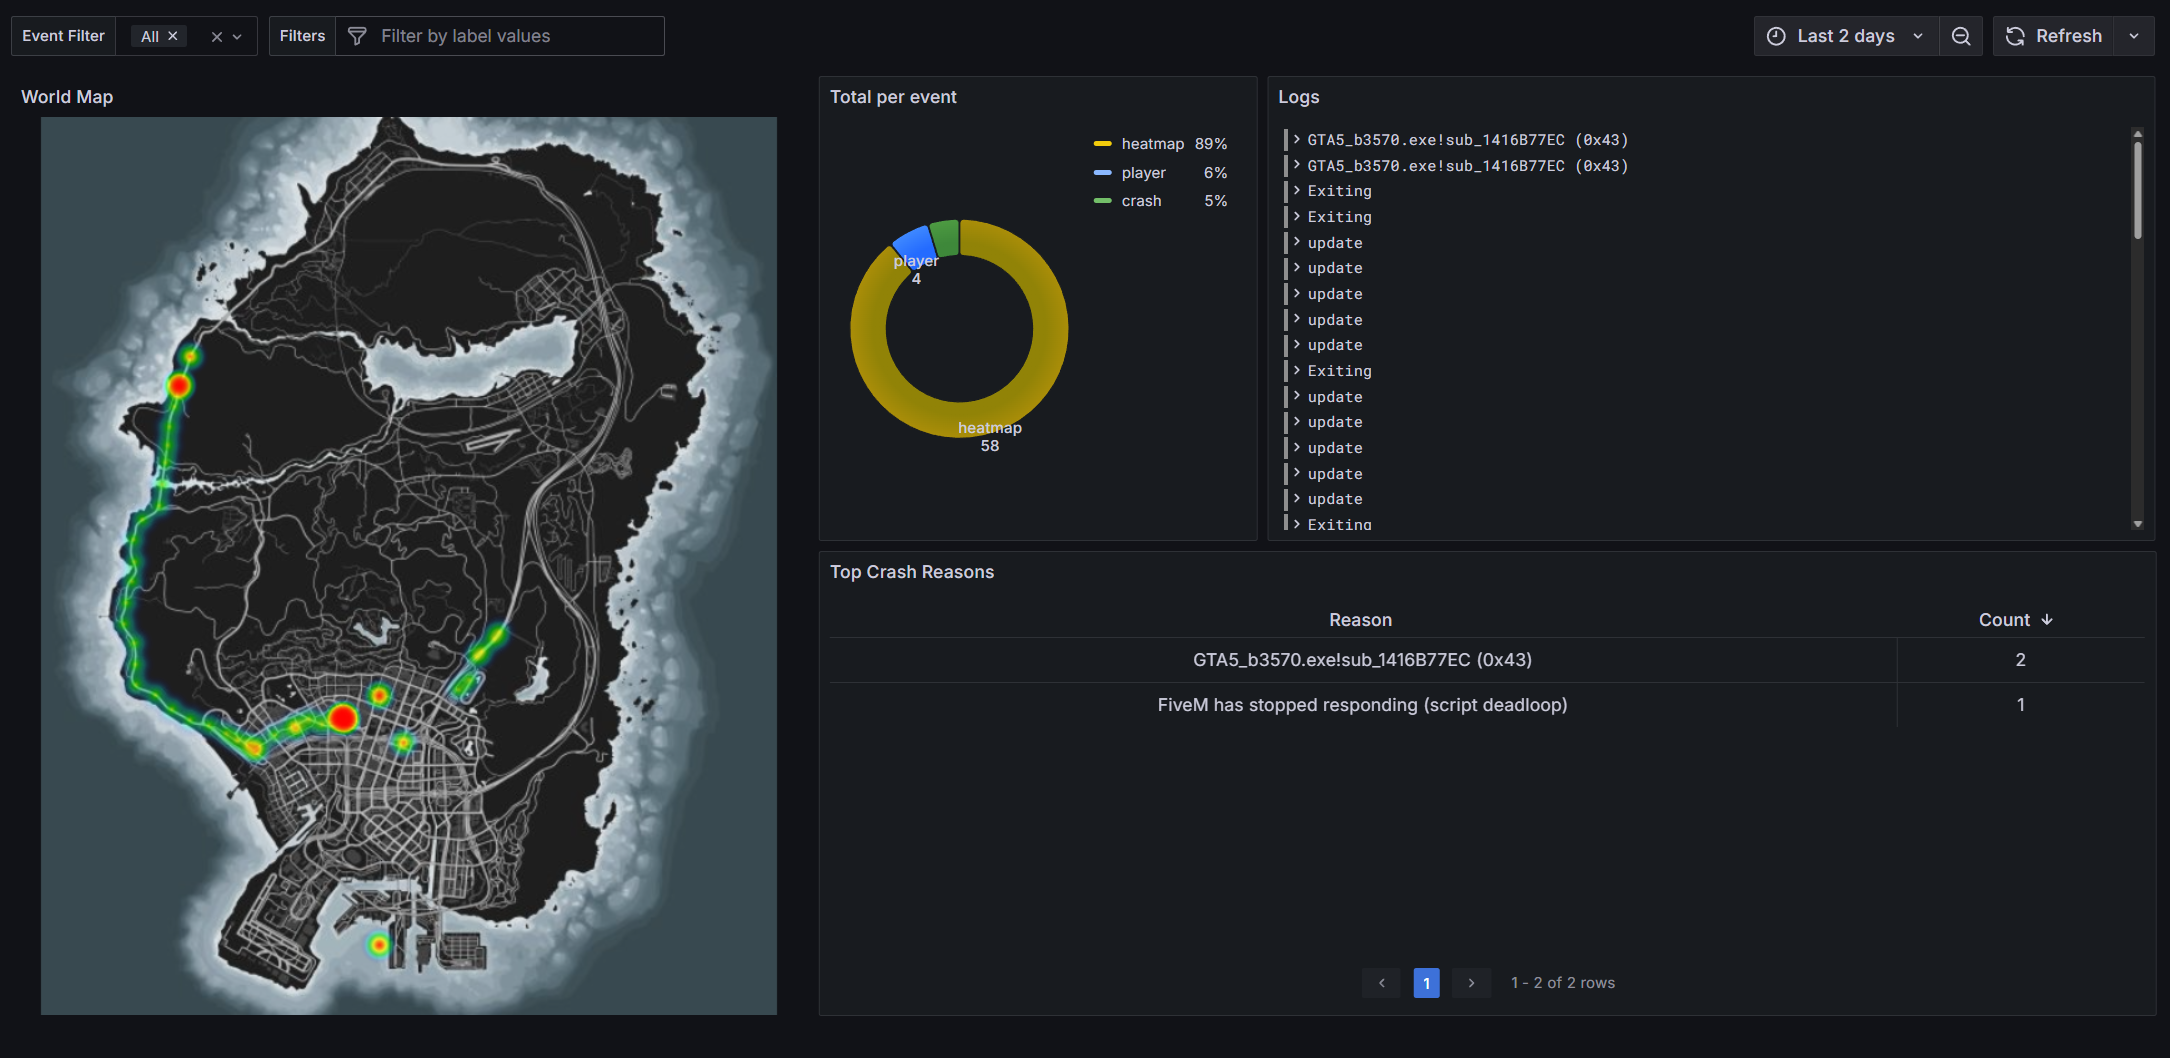The height and width of the screenshot is (1058, 2170).
Task: Click the Filters label
Action: pos(302,36)
